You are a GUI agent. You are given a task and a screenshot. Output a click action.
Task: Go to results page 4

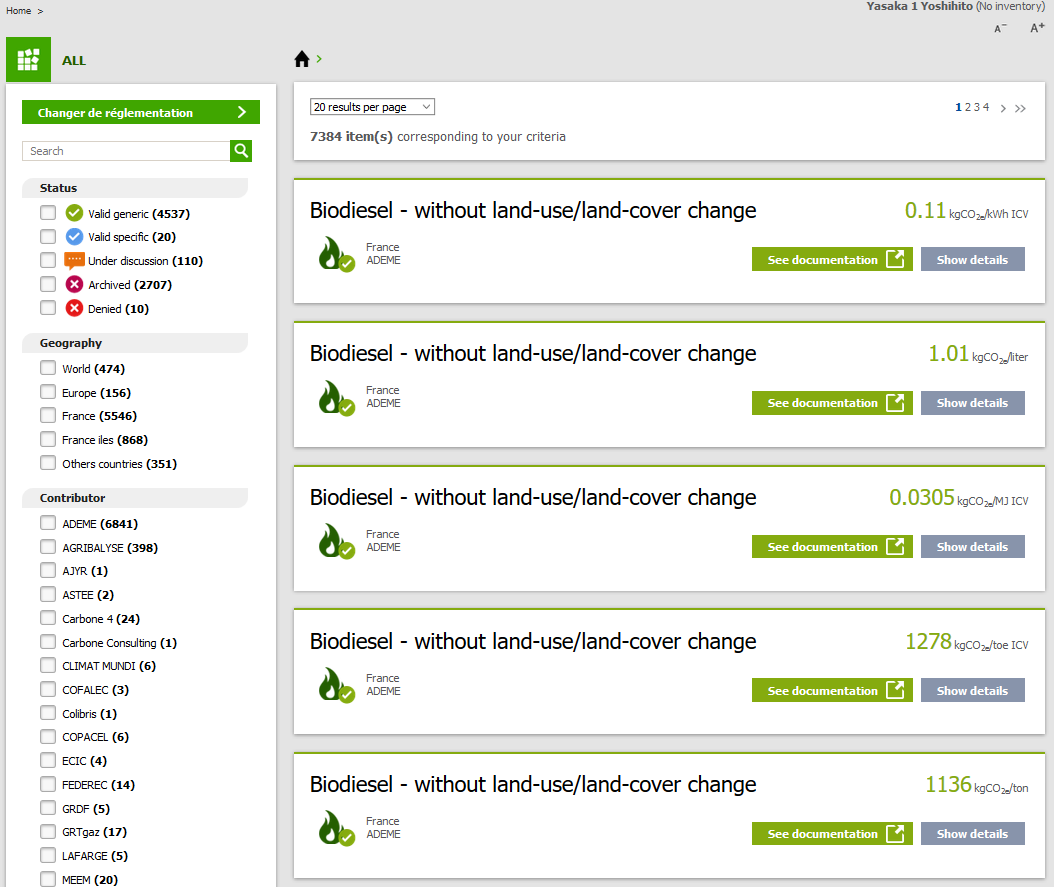pyautogui.click(x=986, y=107)
